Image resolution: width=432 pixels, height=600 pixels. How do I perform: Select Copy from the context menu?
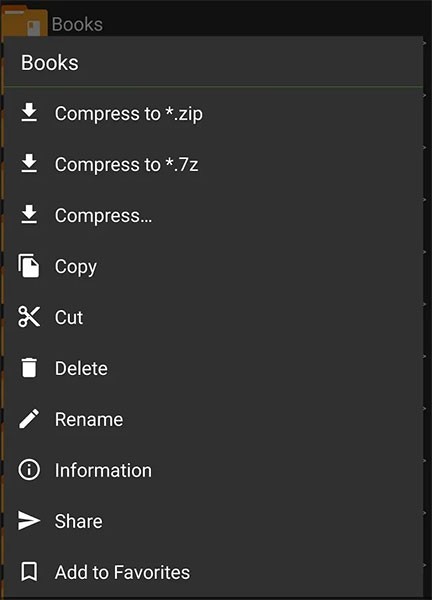214,266
